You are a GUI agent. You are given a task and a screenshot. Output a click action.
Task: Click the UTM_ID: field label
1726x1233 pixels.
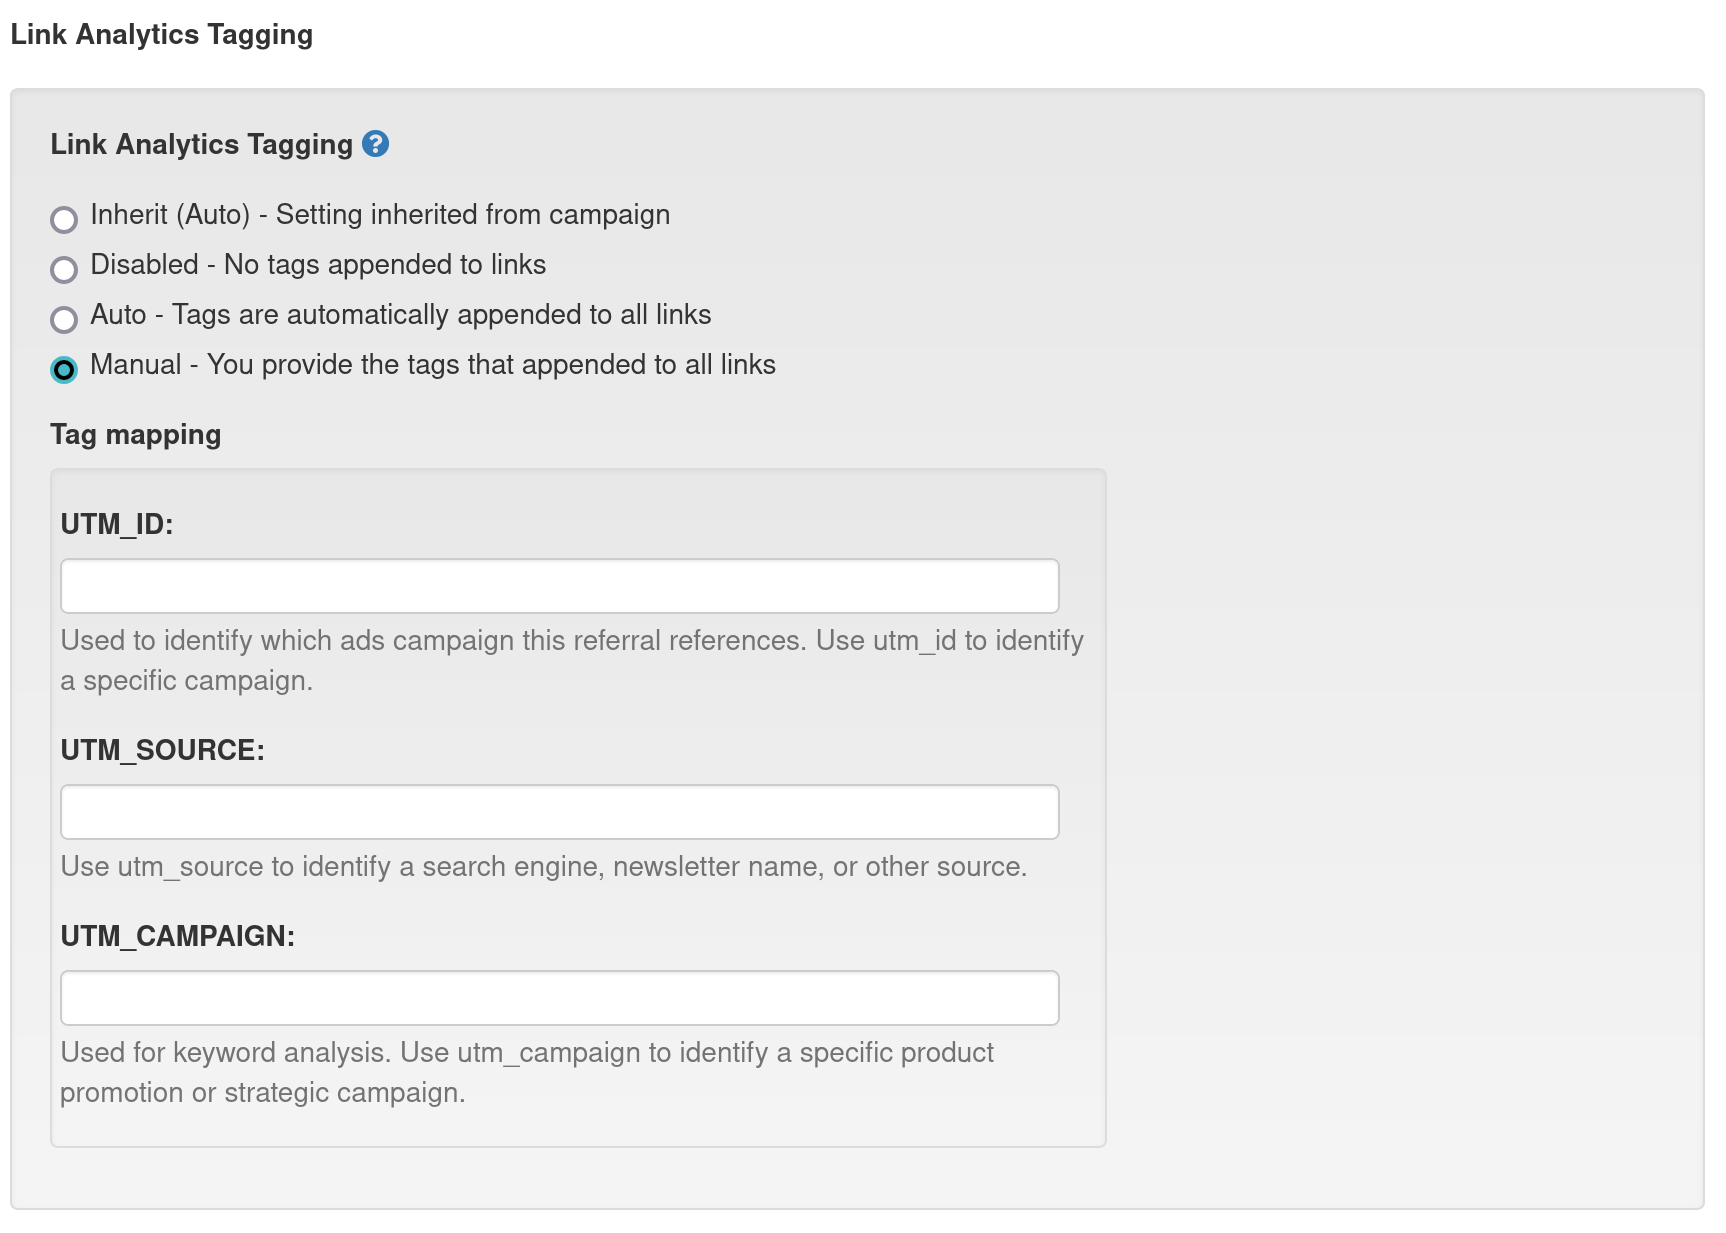(117, 524)
